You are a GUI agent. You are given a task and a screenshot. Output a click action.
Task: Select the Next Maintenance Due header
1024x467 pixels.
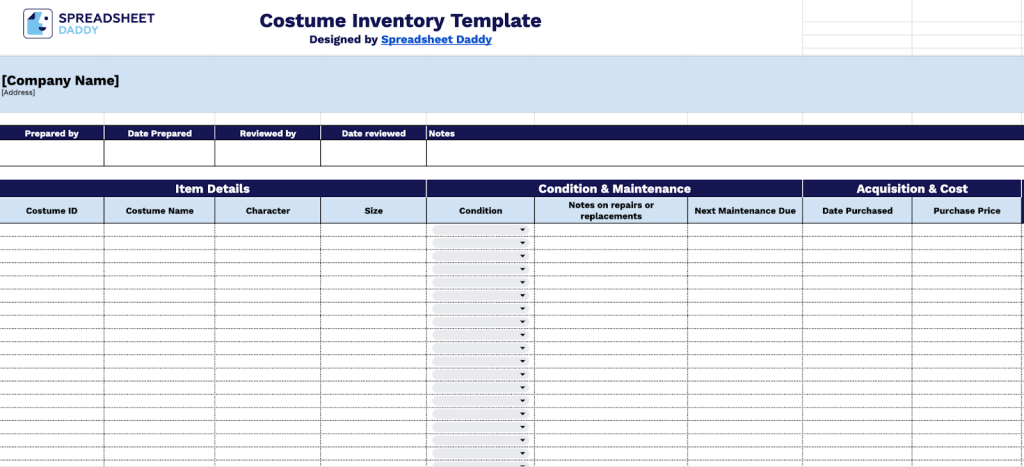(744, 211)
